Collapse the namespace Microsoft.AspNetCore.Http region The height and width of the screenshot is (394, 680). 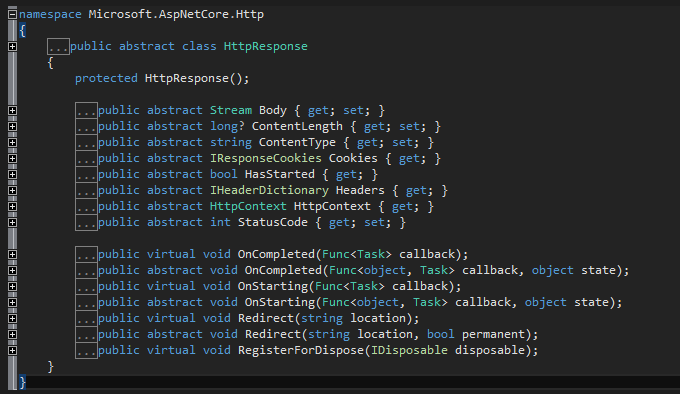tap(13, 14)
